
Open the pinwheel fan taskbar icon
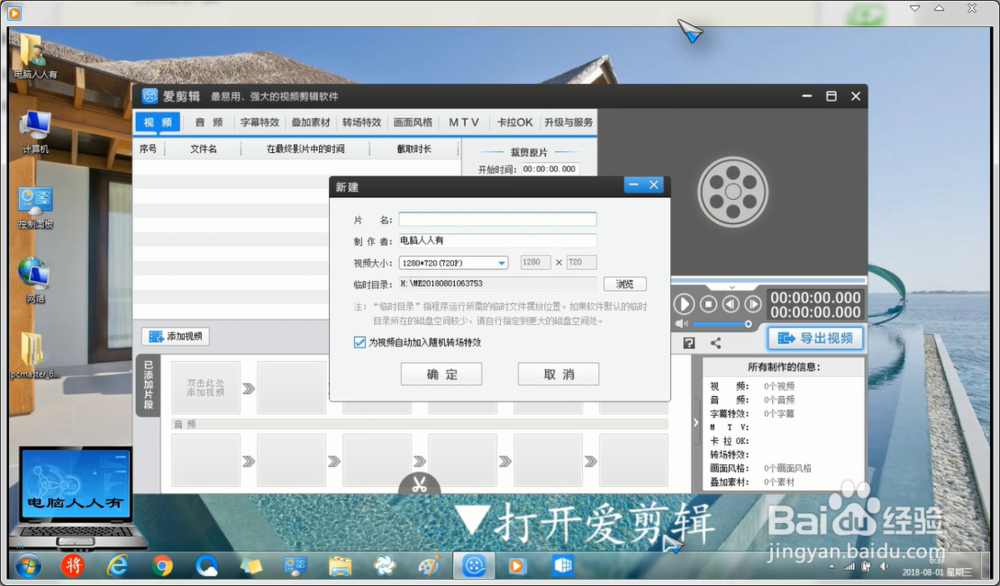[x=385, y=566]
